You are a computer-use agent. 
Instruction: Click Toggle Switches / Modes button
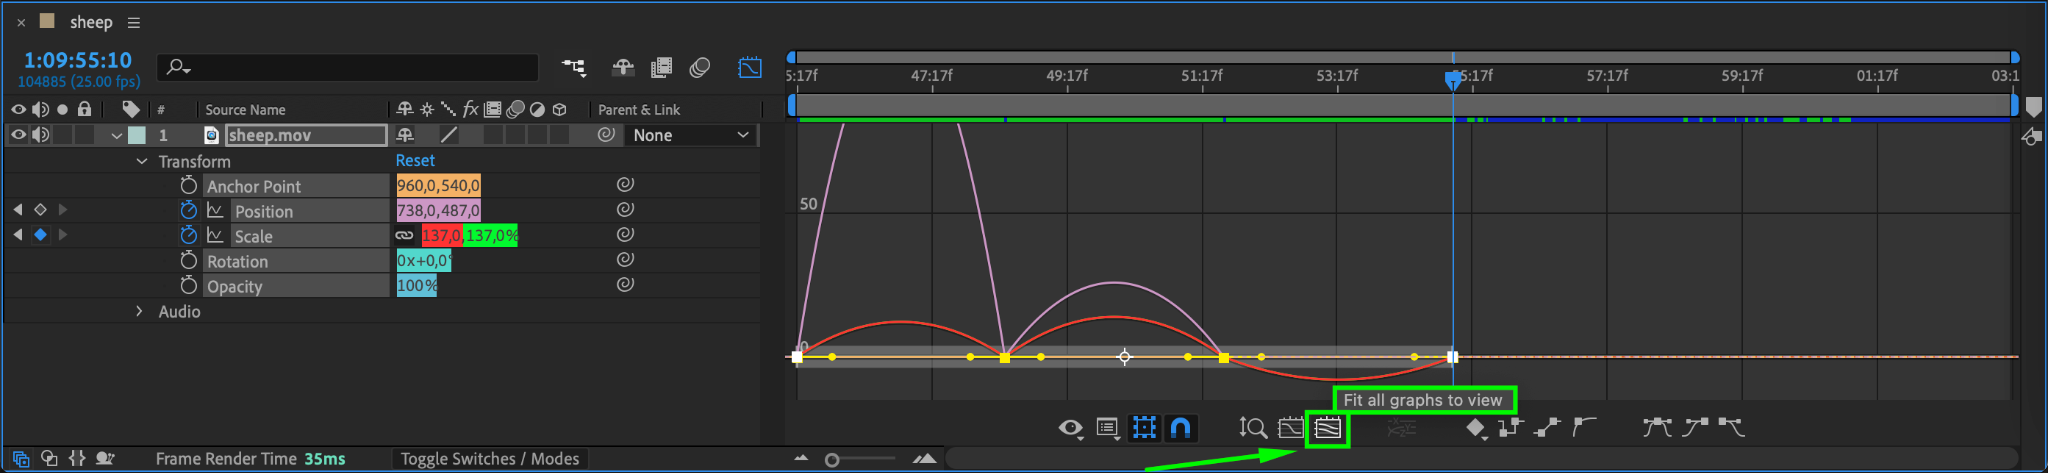pos(490,459)
